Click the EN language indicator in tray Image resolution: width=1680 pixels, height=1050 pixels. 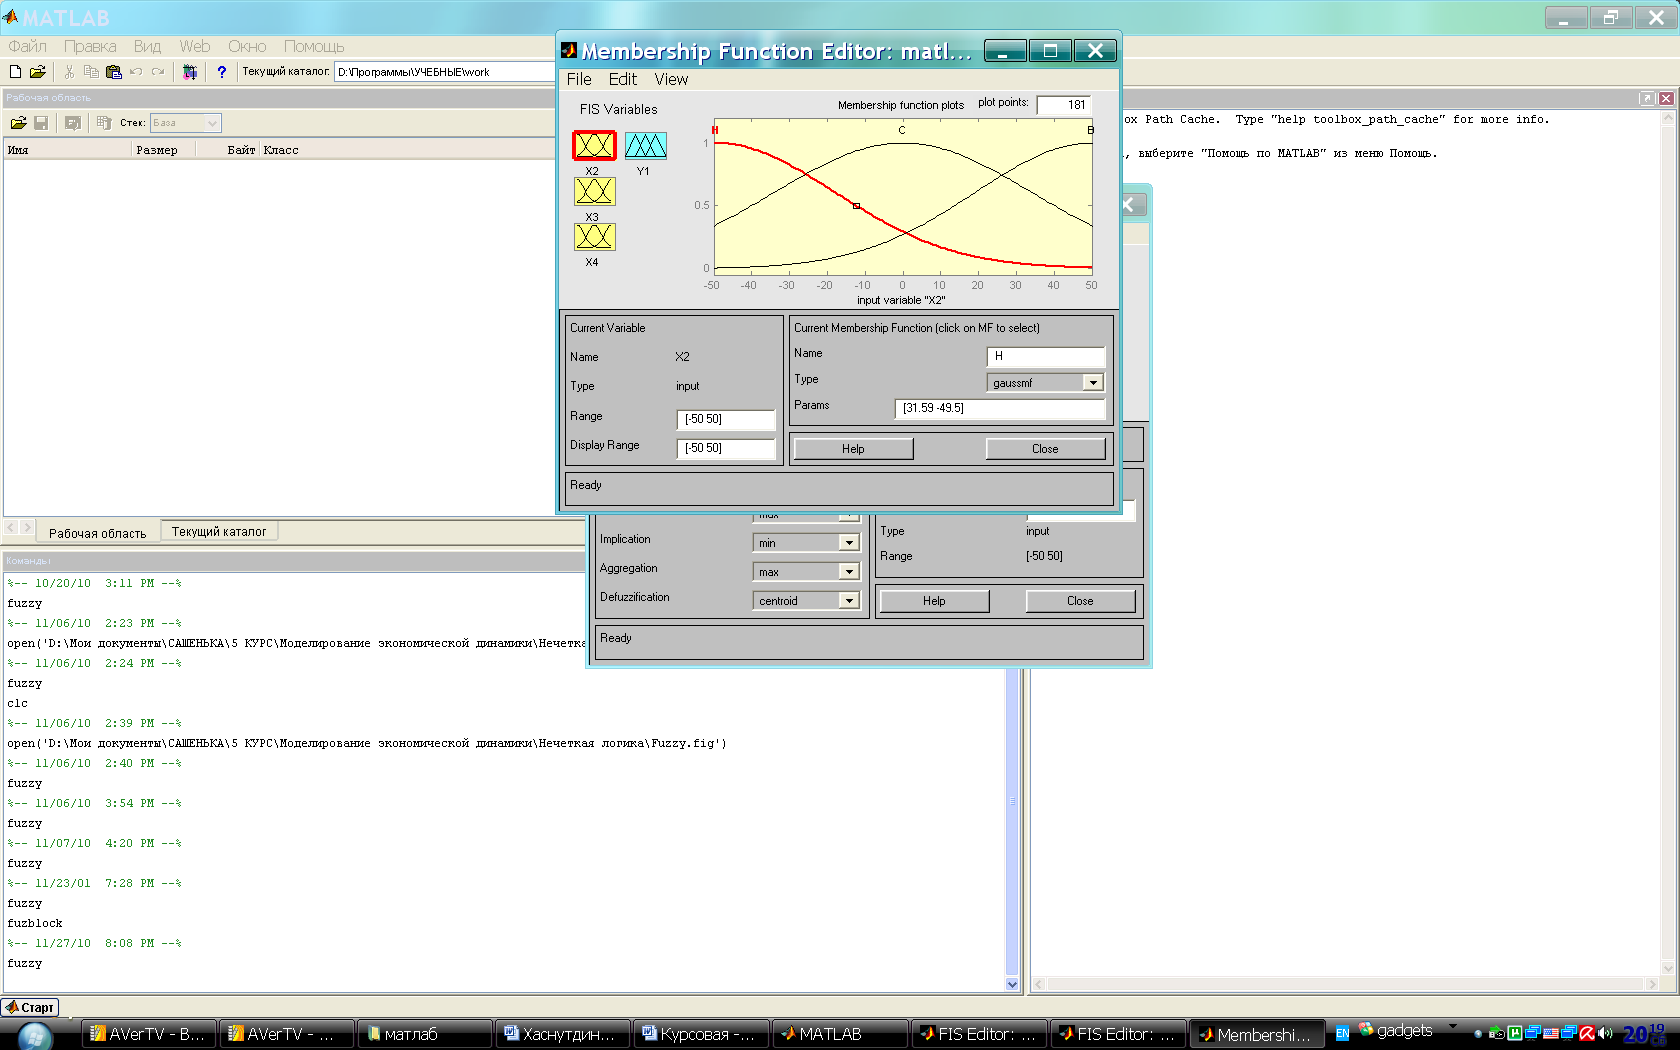tap(1342, 1034)
